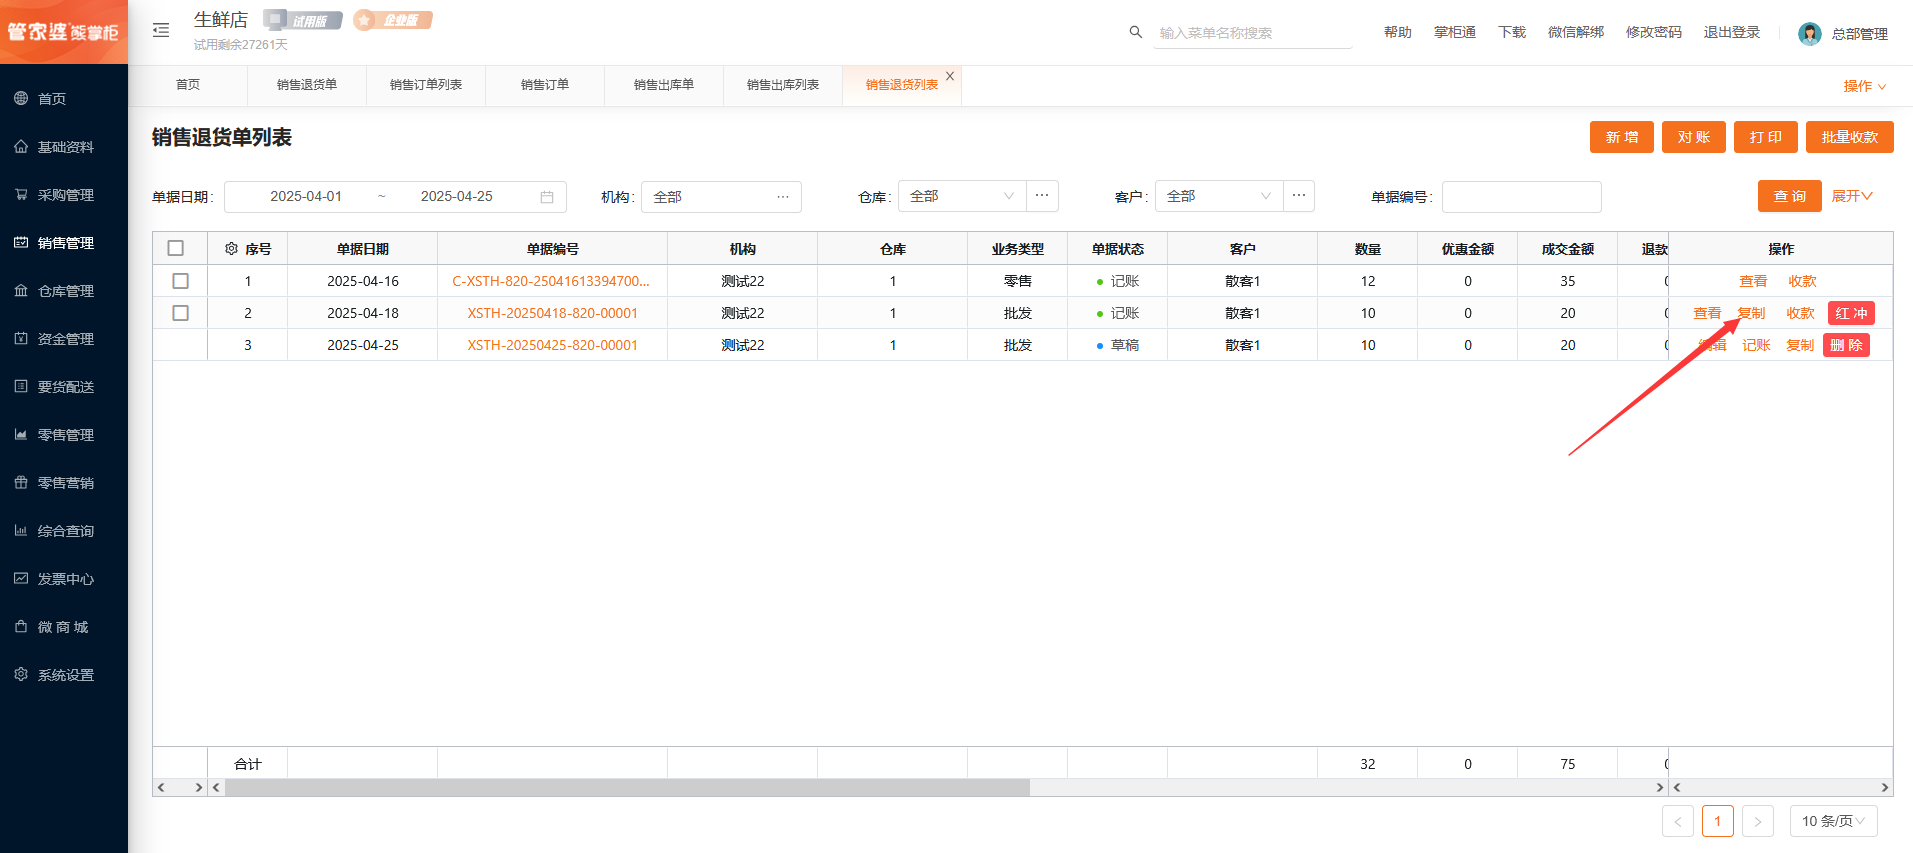Go to previous page arrow in pagination

point(1678,821)
